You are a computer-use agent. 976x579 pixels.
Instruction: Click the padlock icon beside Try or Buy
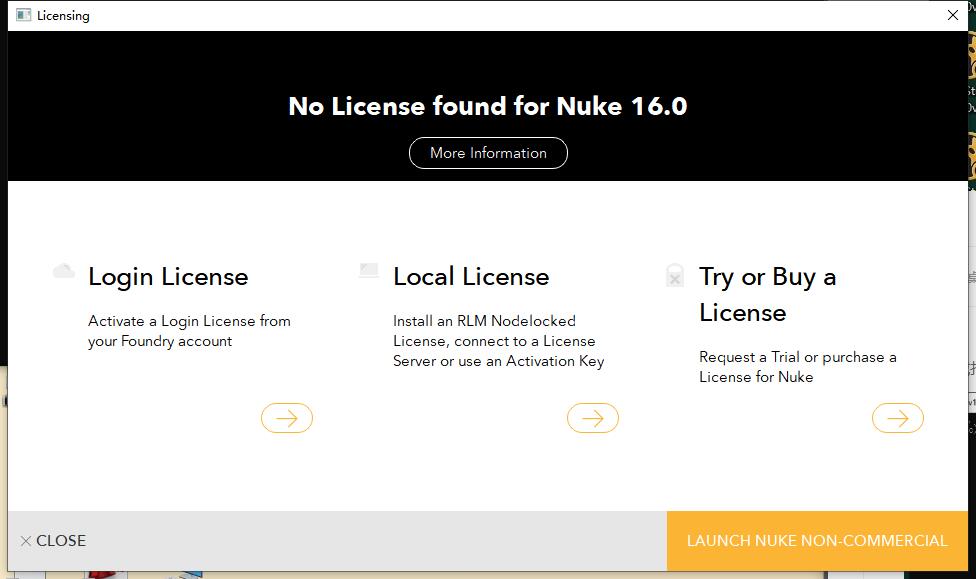pos(674,277)
